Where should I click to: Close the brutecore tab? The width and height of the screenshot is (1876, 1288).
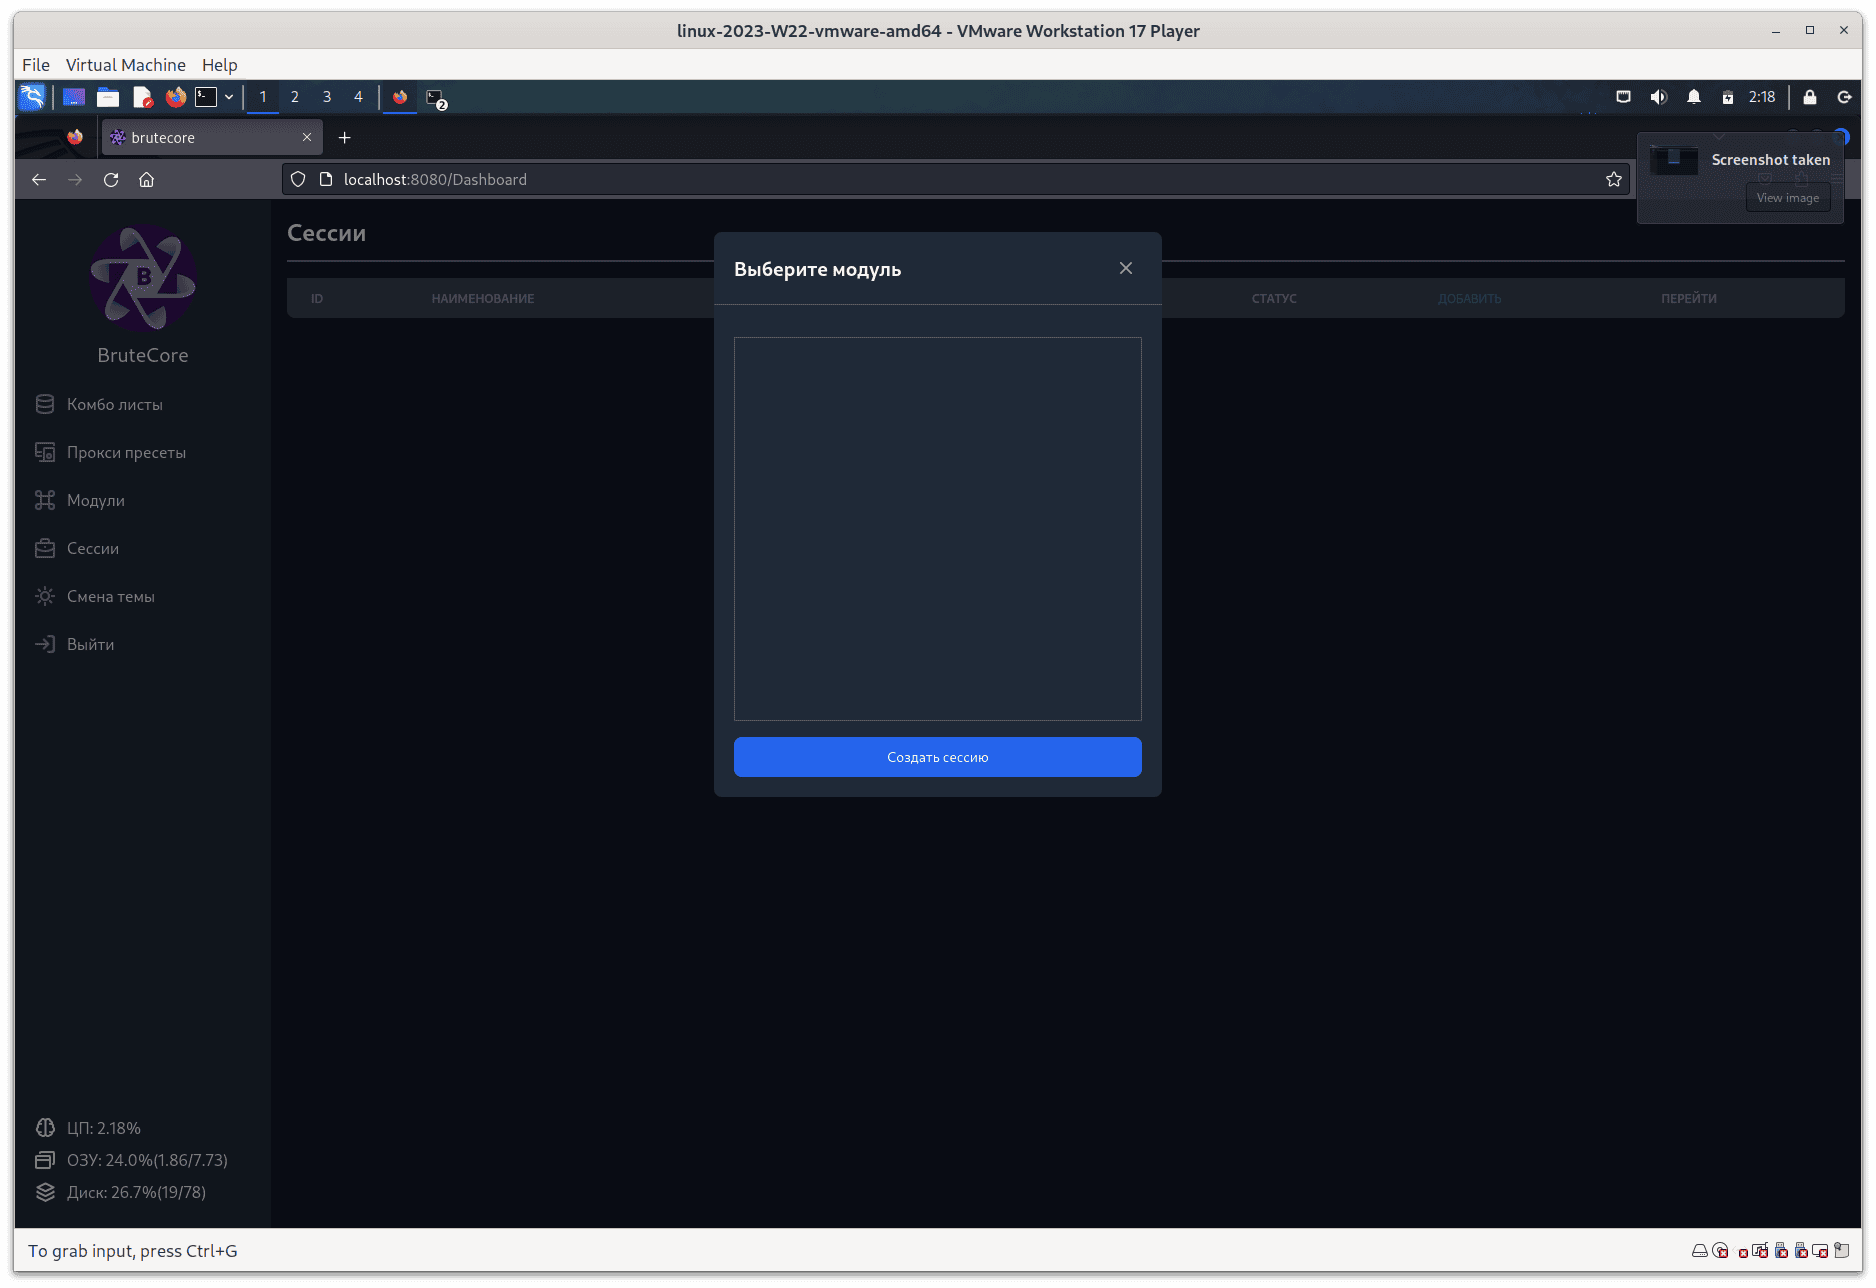coord(307,137)
